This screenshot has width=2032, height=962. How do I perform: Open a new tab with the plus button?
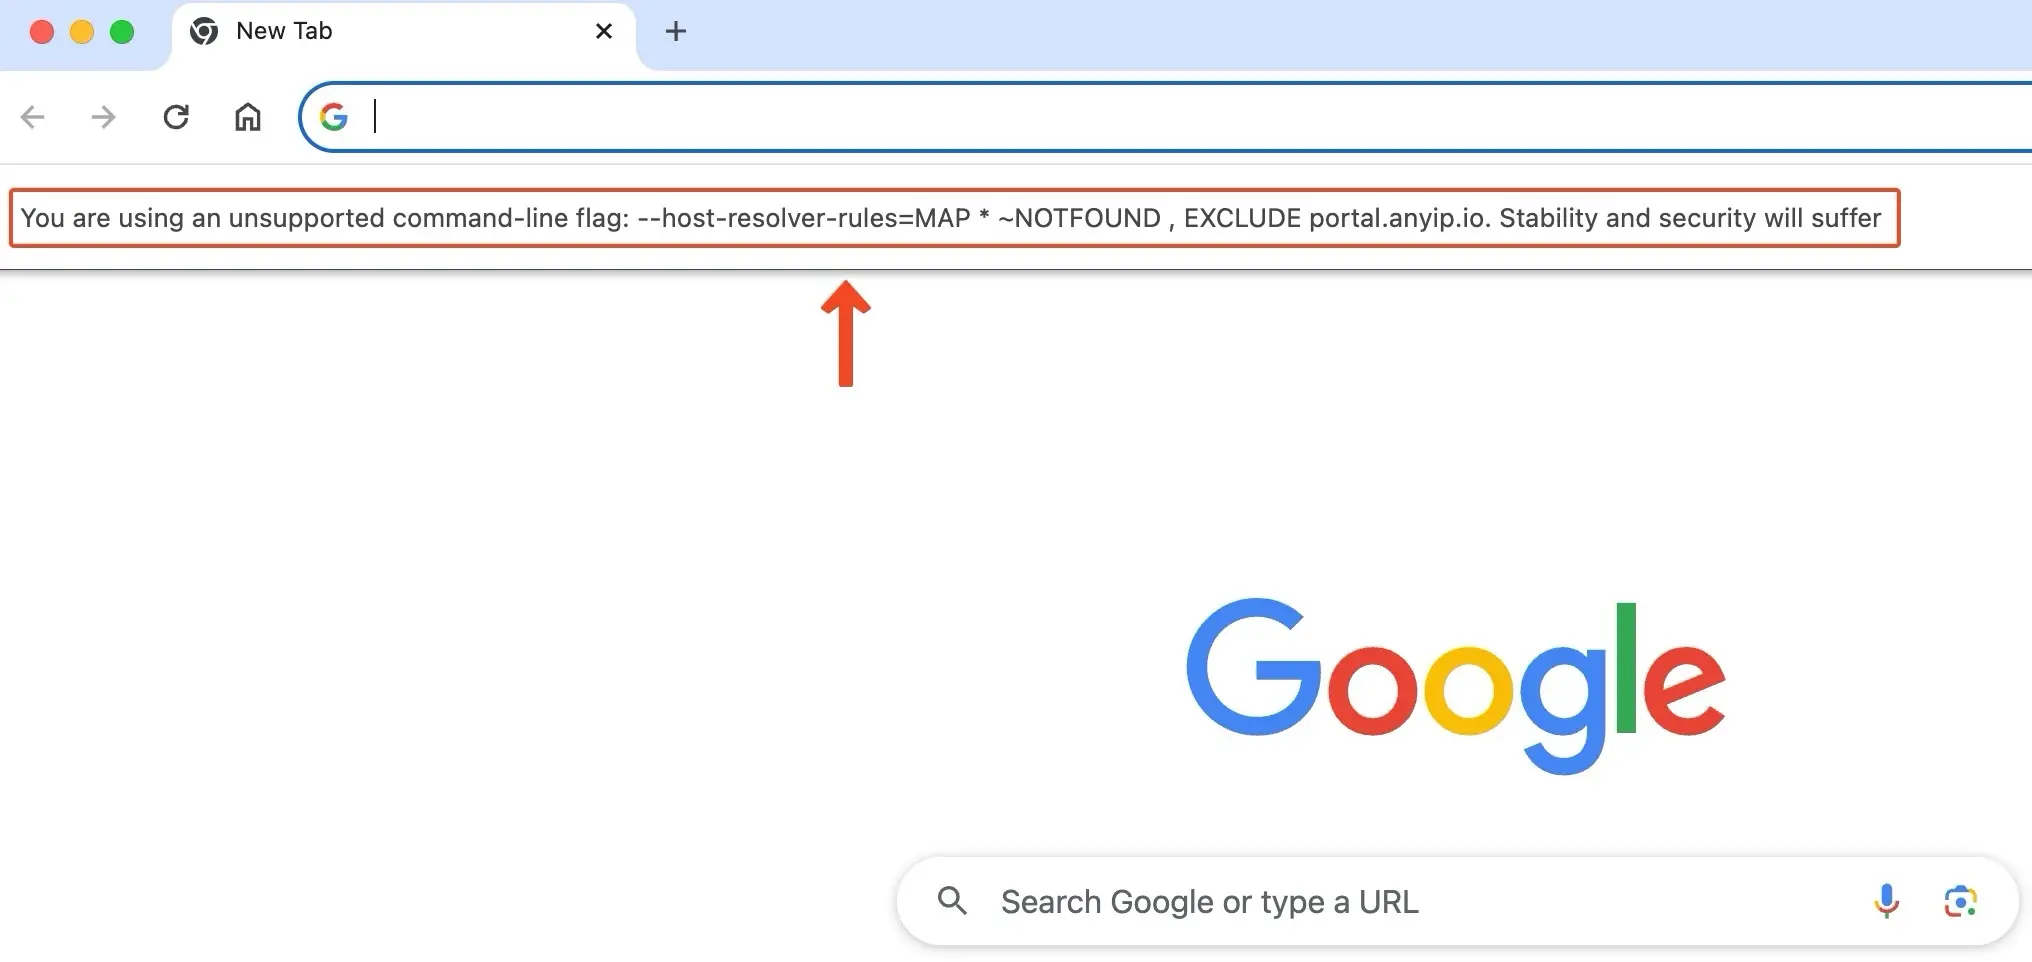click(676, 31)
